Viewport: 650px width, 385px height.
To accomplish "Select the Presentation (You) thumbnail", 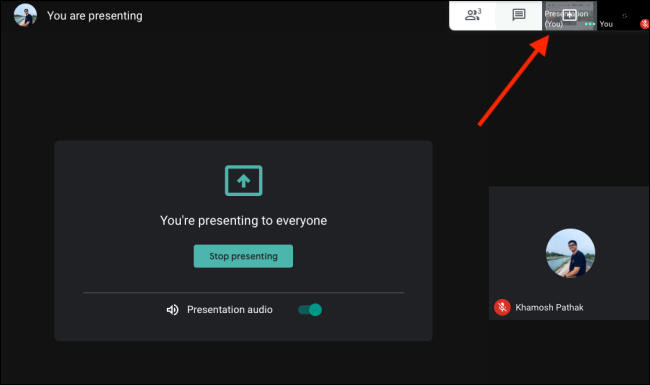I will coord(569,16).
